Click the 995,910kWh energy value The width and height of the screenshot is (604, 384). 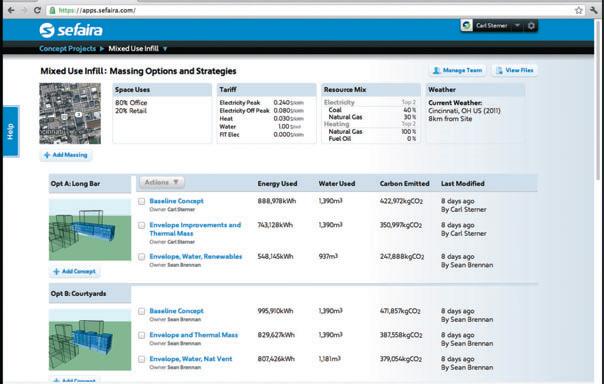[275, 311]
